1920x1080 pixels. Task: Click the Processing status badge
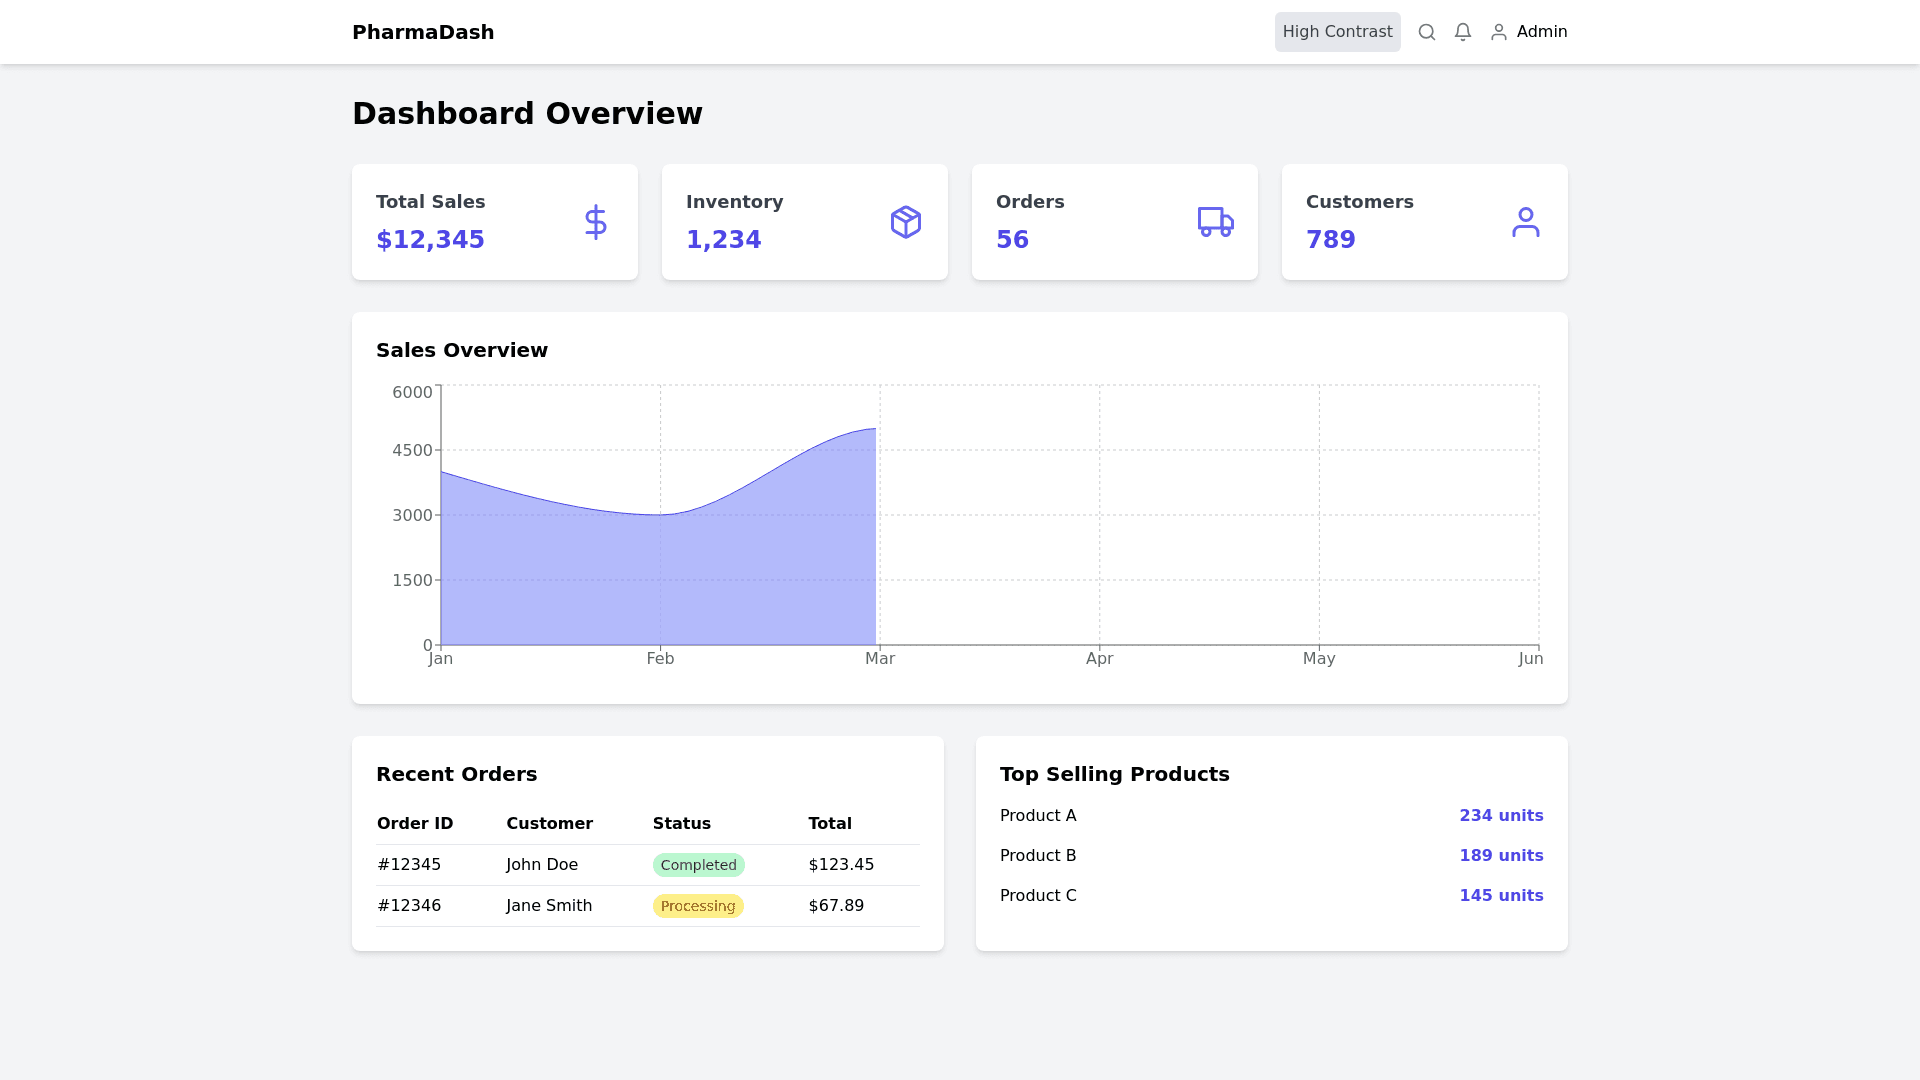(698, 906)
